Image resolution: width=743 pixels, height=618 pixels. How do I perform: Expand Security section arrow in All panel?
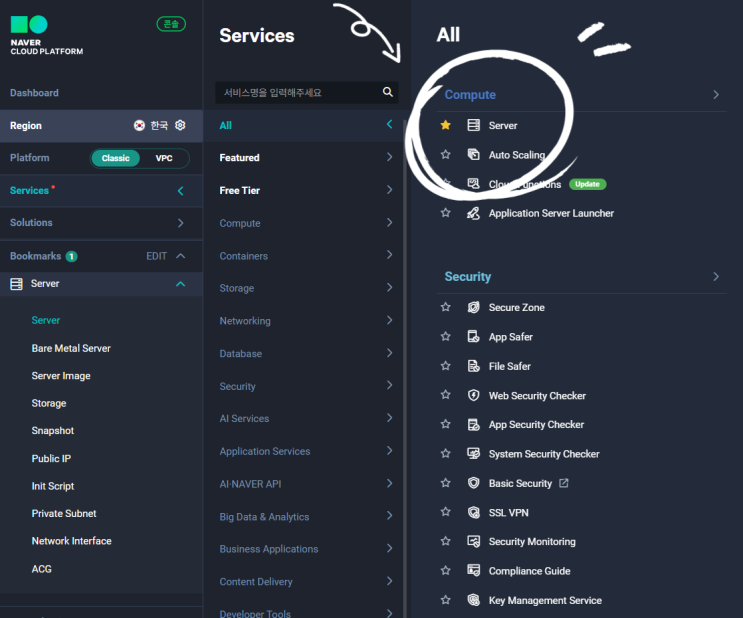[x=716, y=277]
